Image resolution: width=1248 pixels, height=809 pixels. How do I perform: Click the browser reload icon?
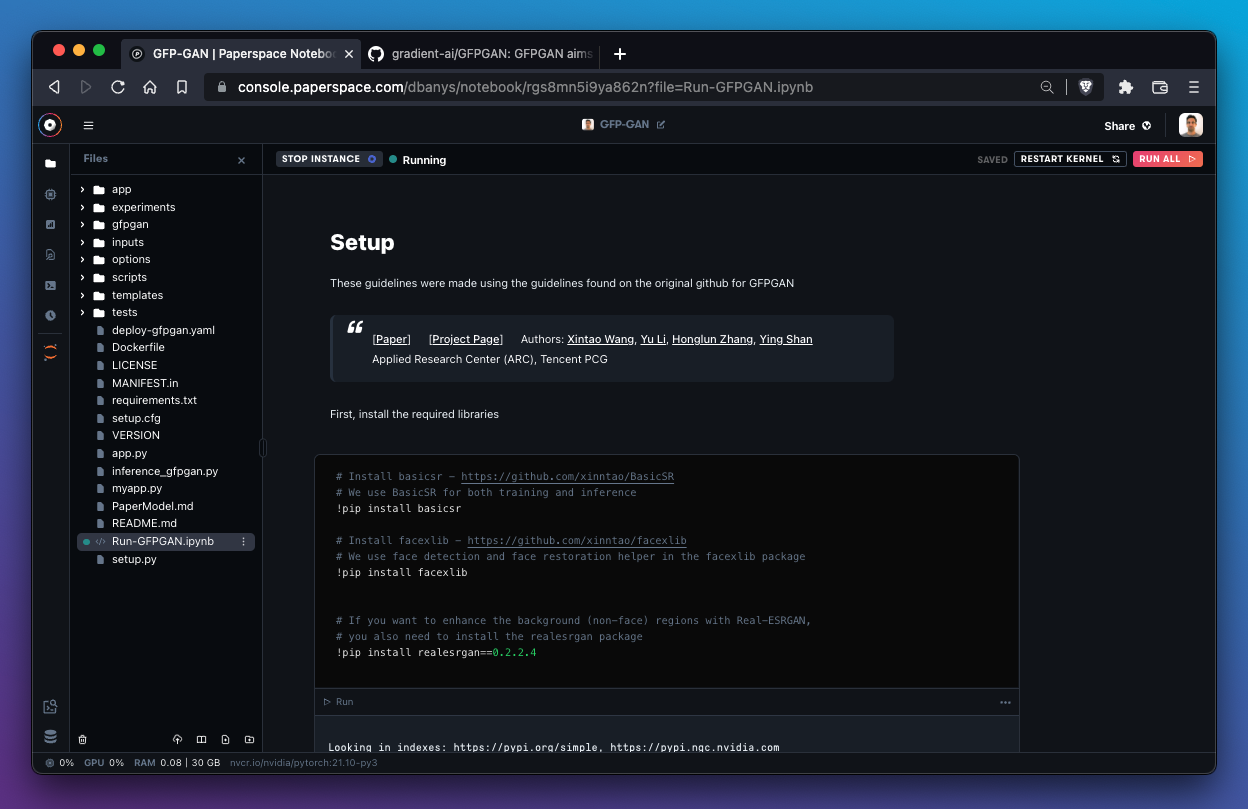(118, 87)
